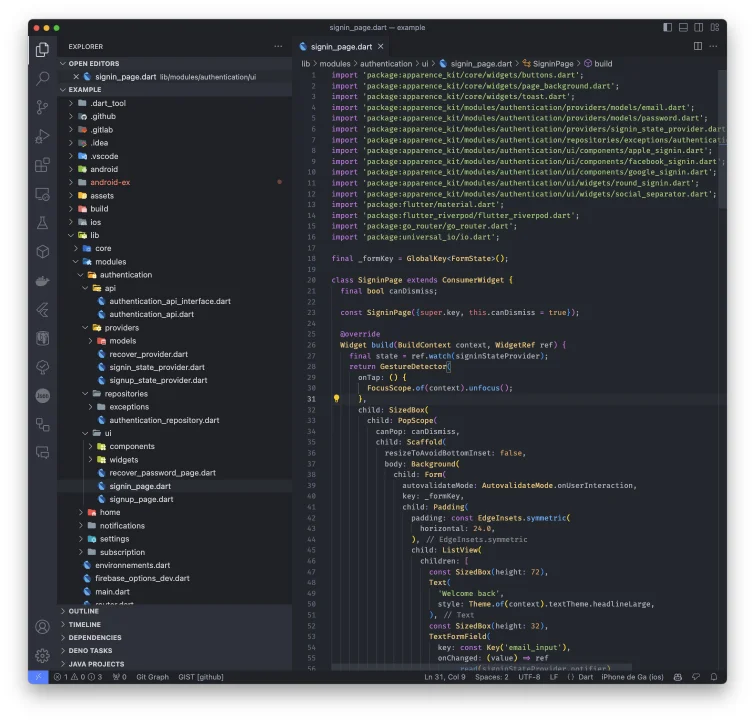Open recover_provider.dart file
755x721 pixels.
[175, 354]
